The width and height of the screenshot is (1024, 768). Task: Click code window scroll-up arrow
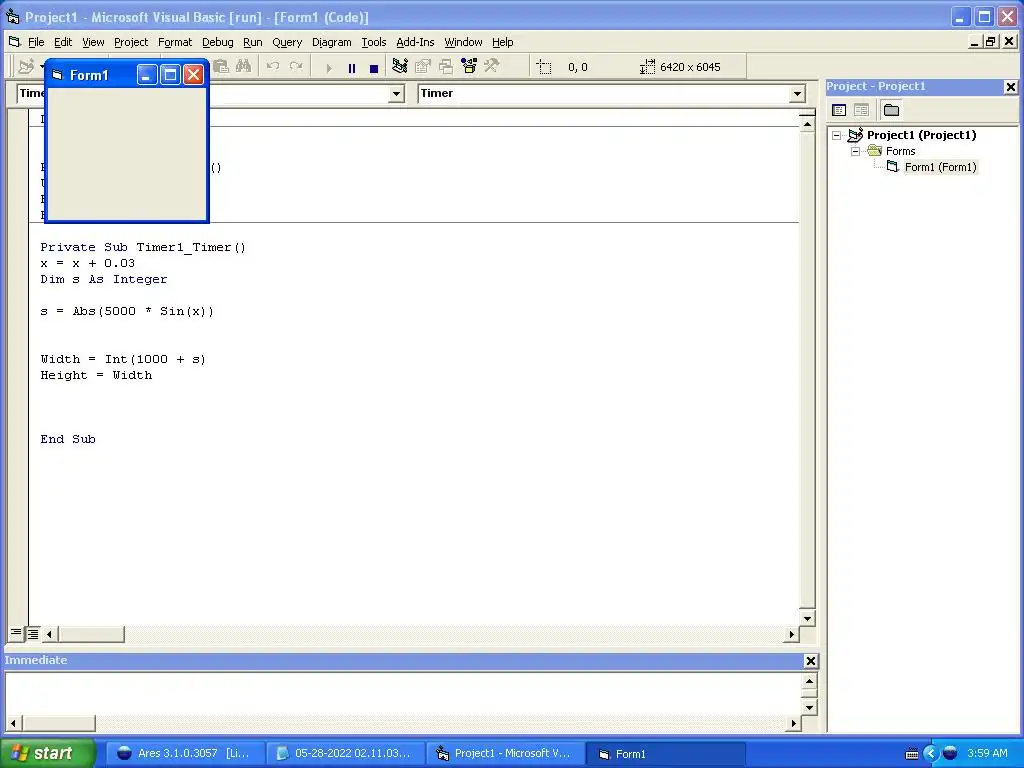click(807, 123)
